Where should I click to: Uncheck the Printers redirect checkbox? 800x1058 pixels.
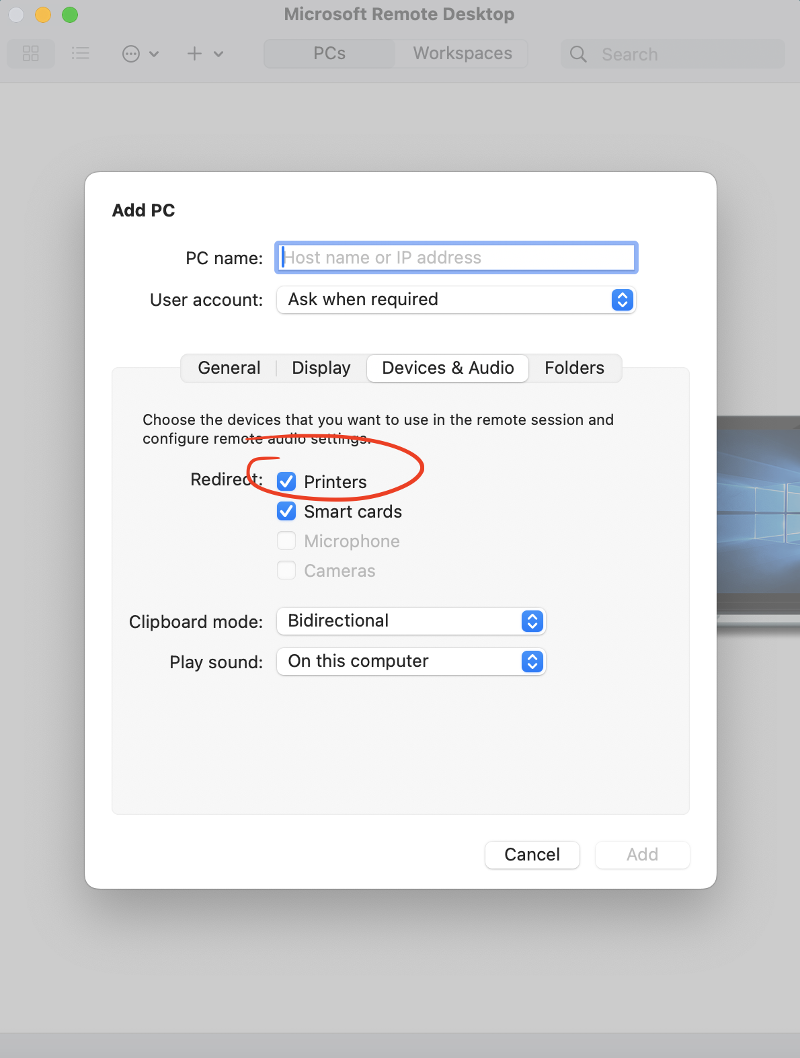(287, 482)
